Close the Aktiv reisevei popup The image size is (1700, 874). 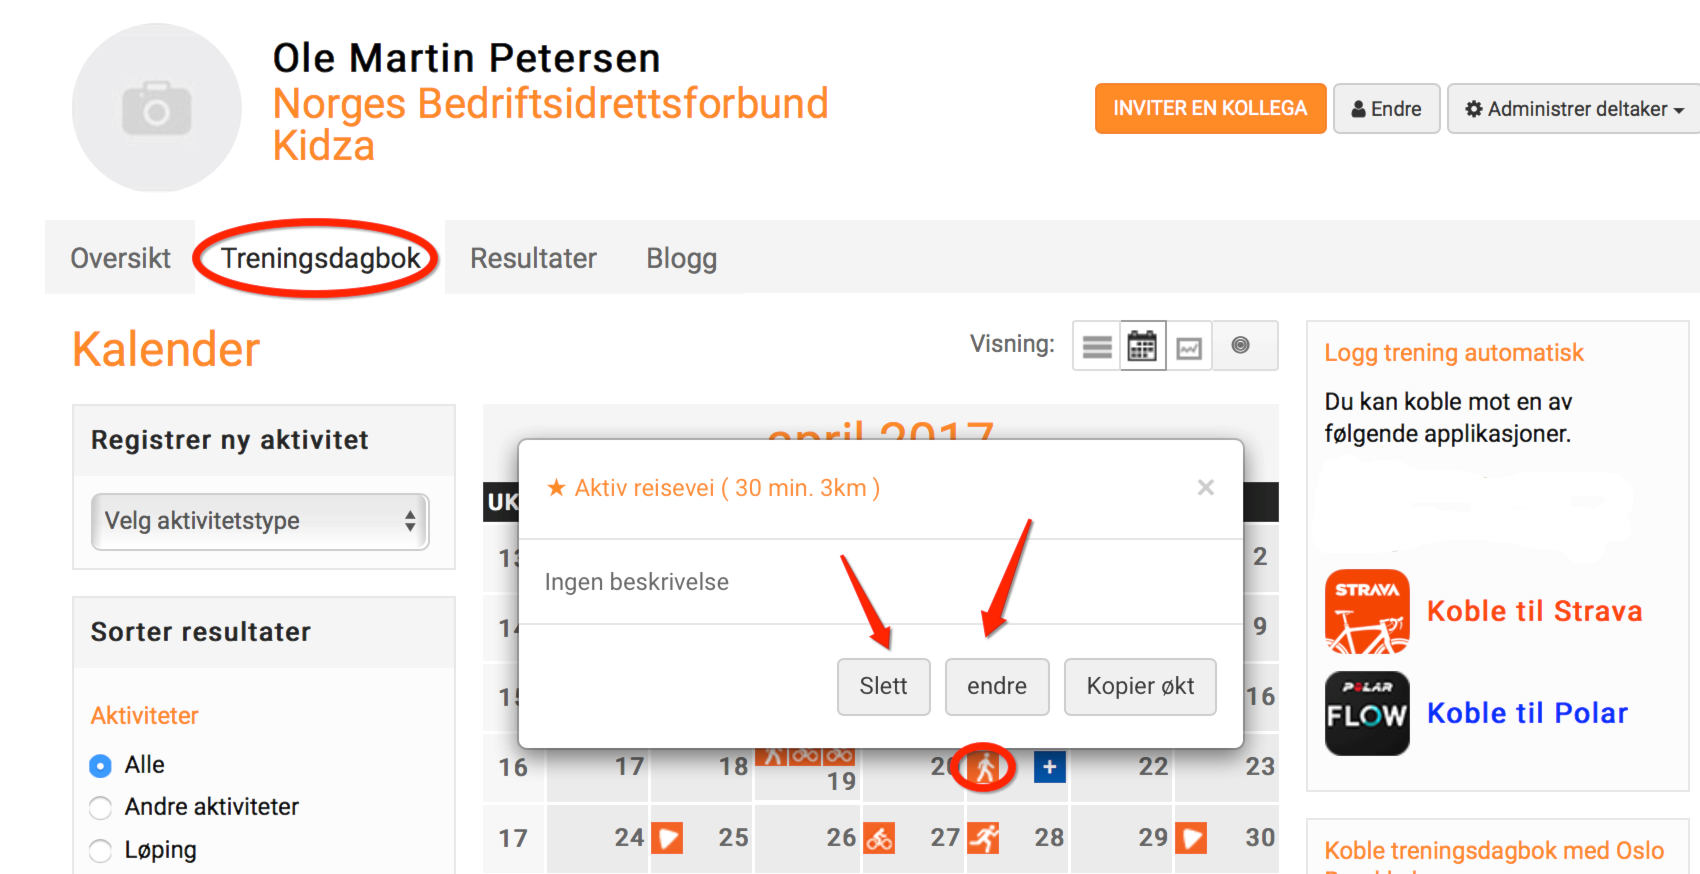(1206, 487)
